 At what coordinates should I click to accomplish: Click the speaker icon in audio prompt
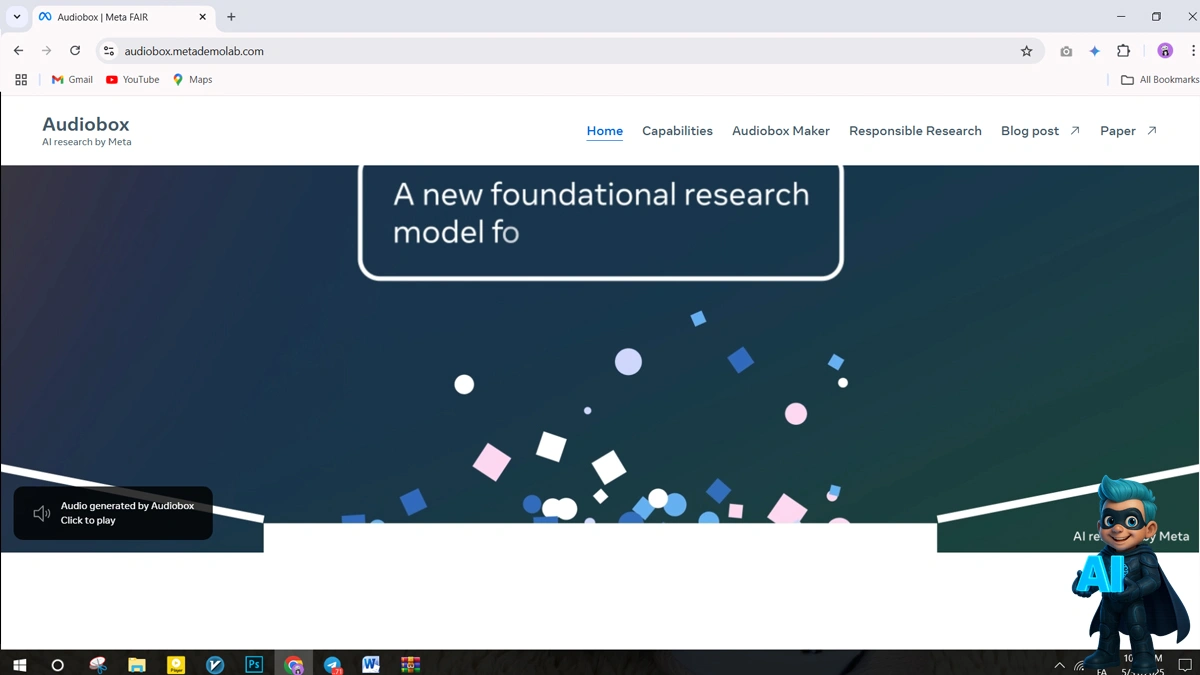[x=41, y=514]
